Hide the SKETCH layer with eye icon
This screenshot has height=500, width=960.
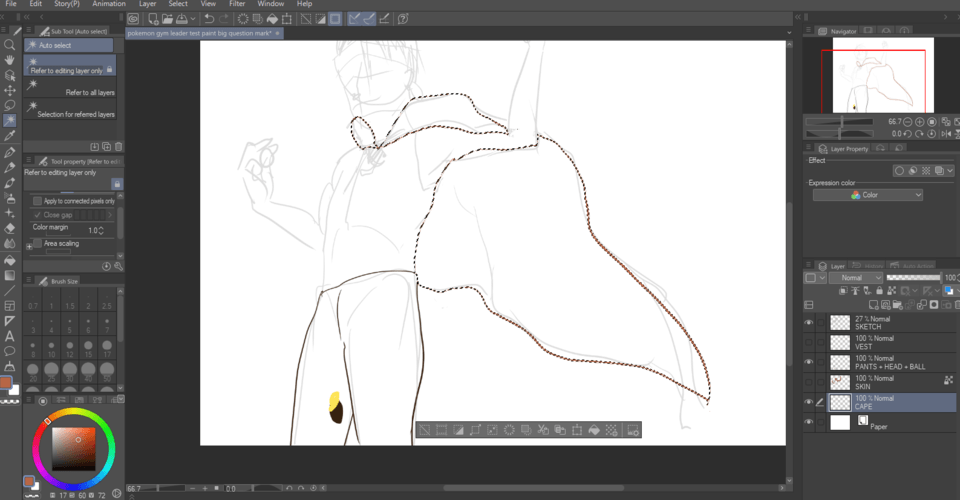point(809,322)
